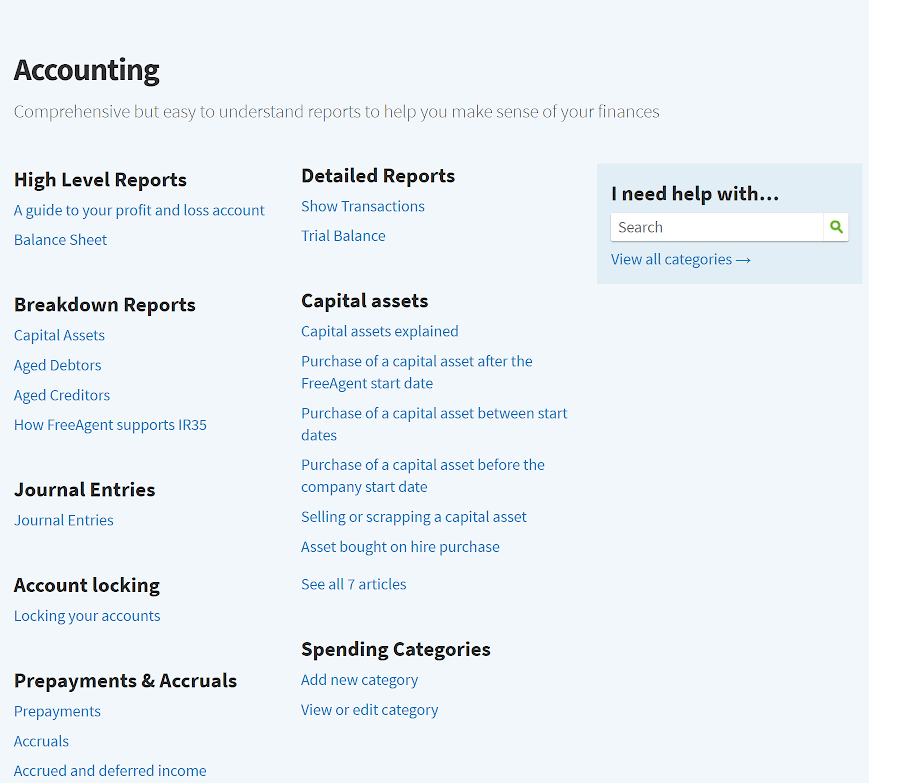Viewport: 897px width, 784px height.
Task: Open capital asset after FreeAgent start date
Action: pos(416,372)
